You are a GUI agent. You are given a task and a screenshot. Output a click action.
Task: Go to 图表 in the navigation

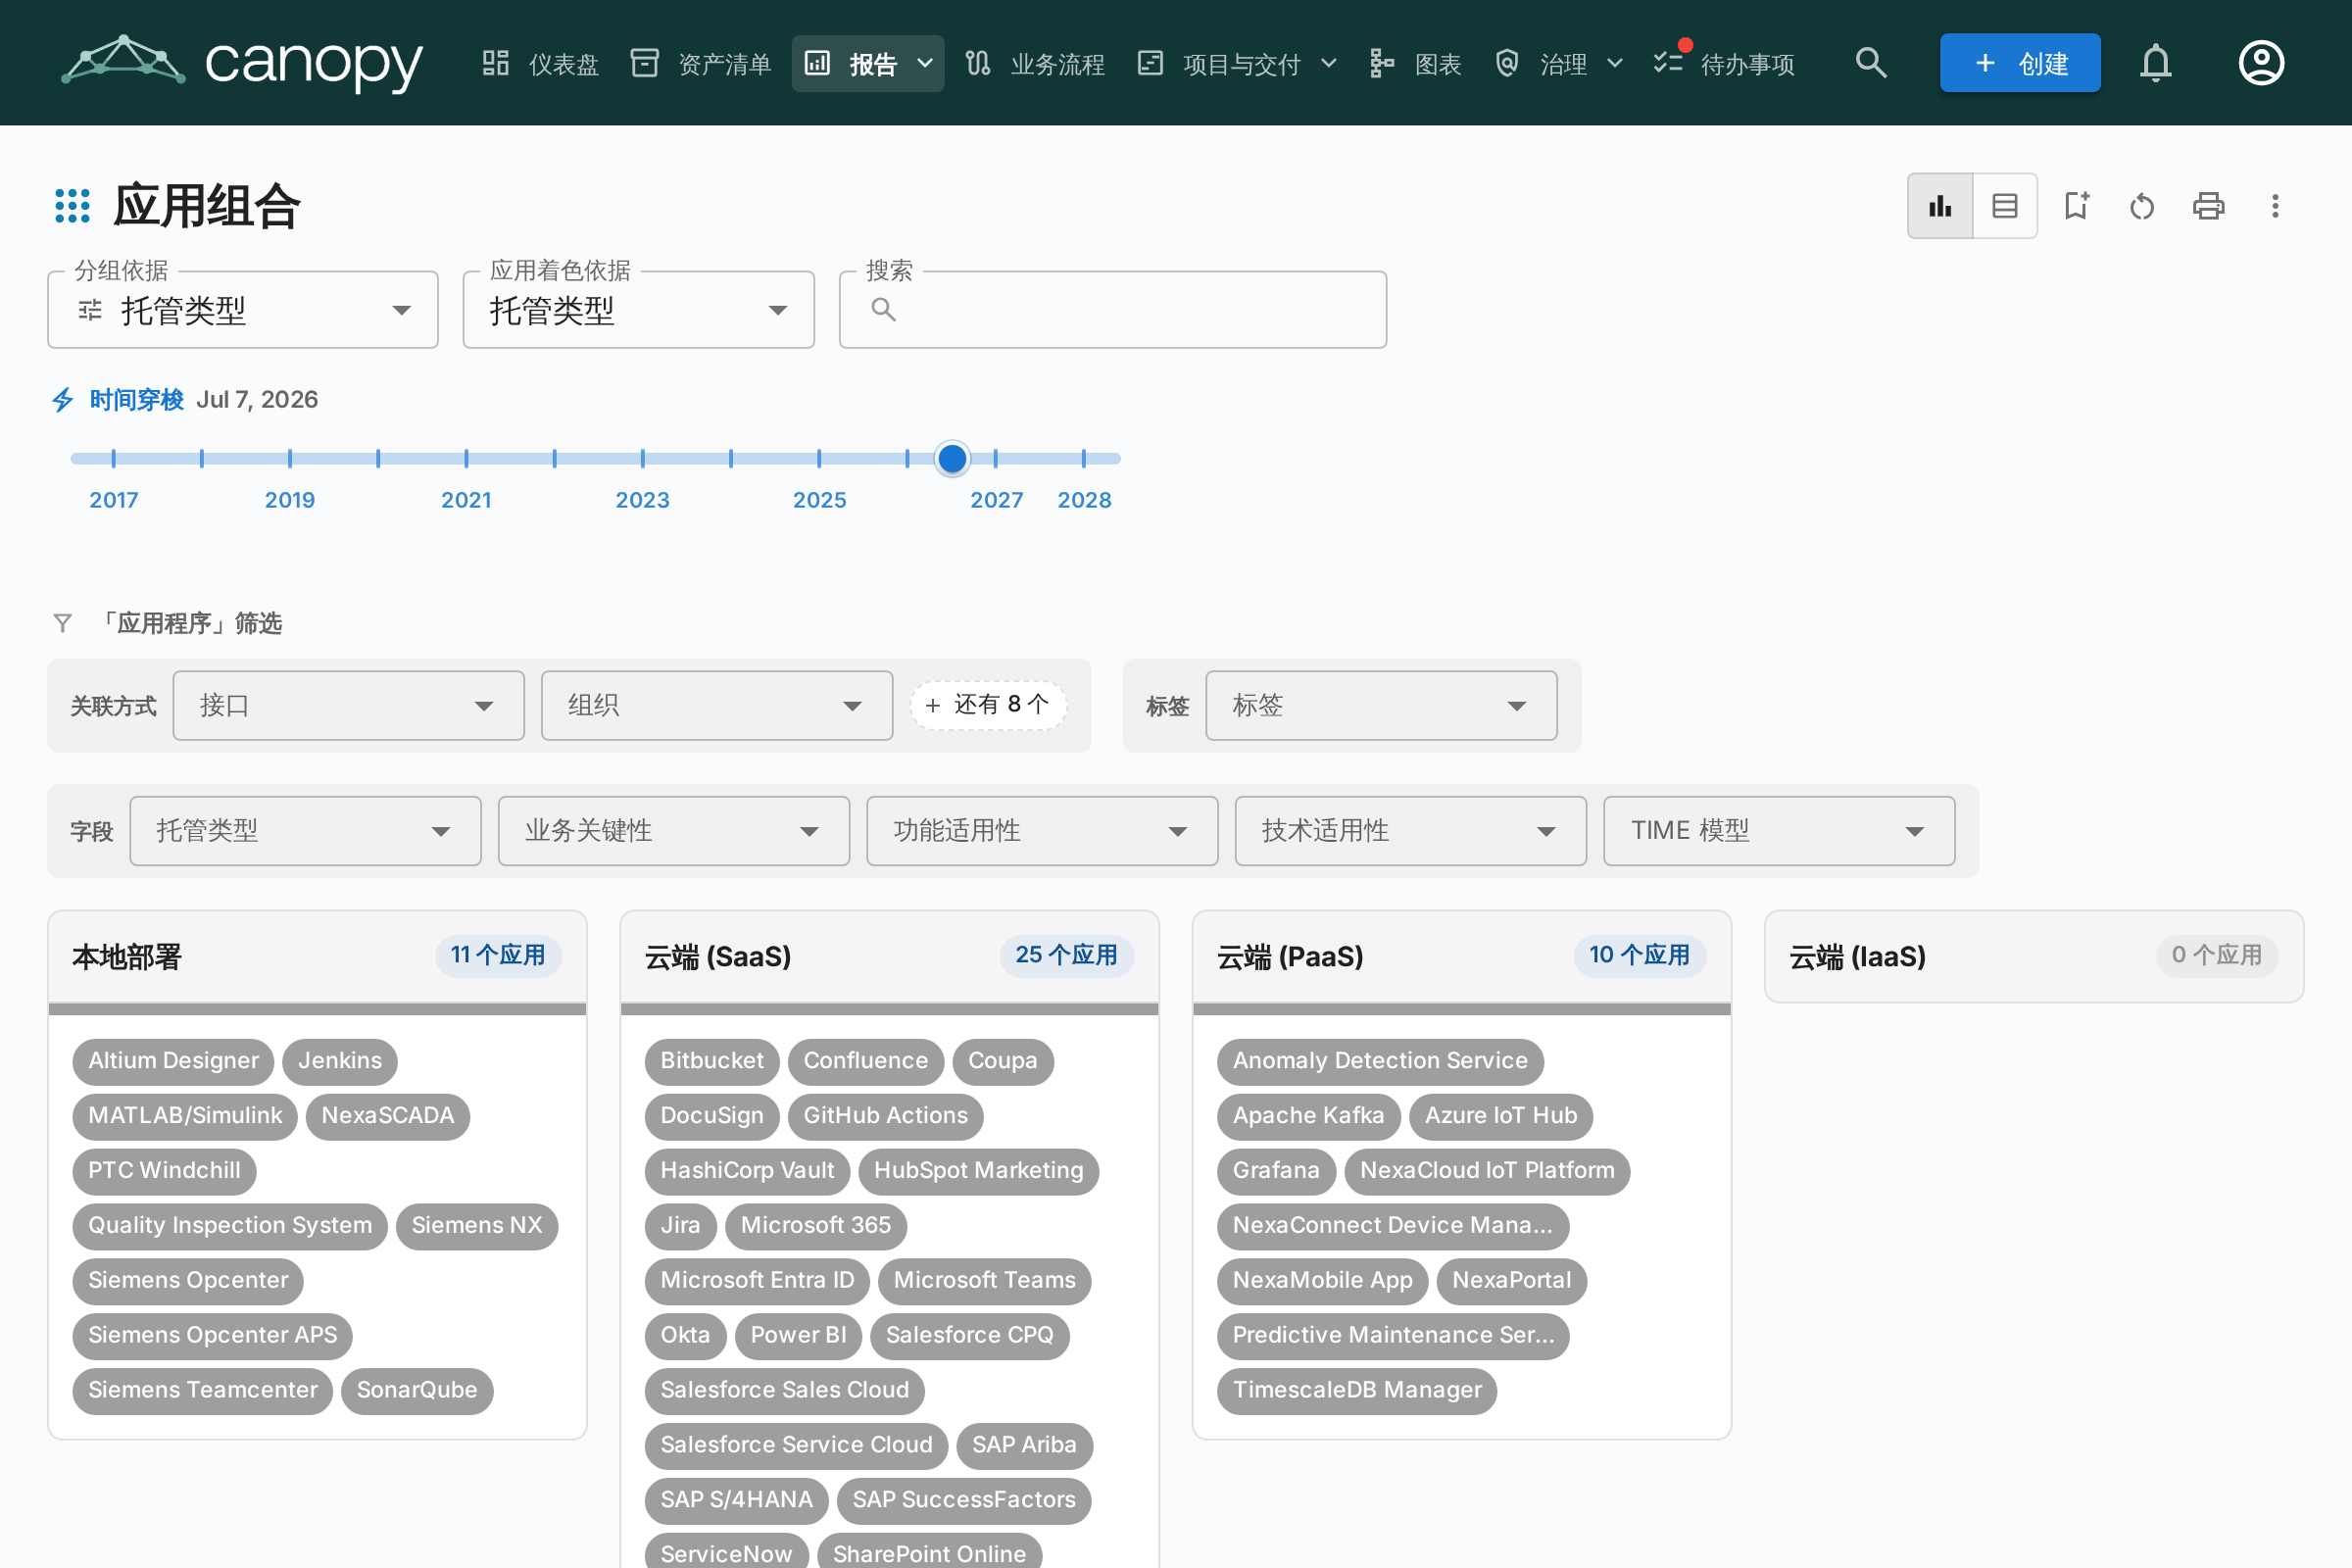tap(1416, 64)
